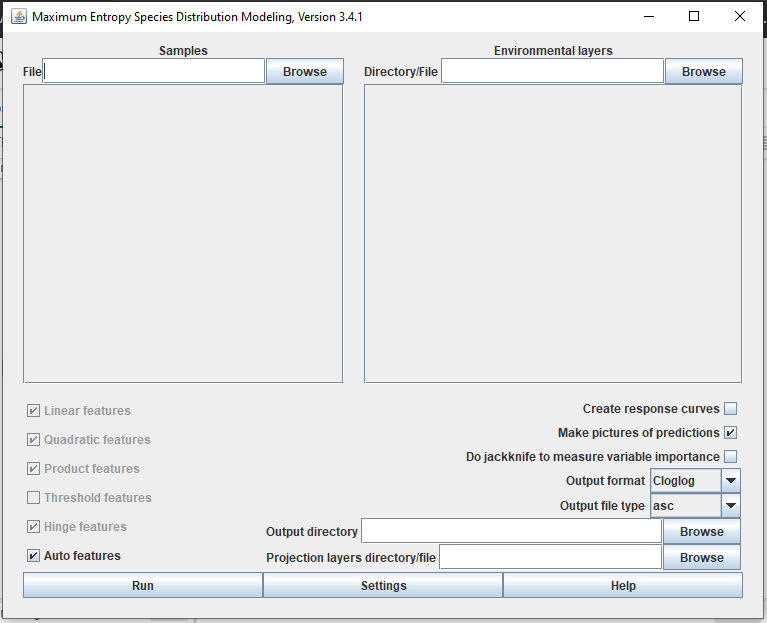Viewport: 767px width, 623px height.
Task: Click into the Output directory field
Action: 511,531
